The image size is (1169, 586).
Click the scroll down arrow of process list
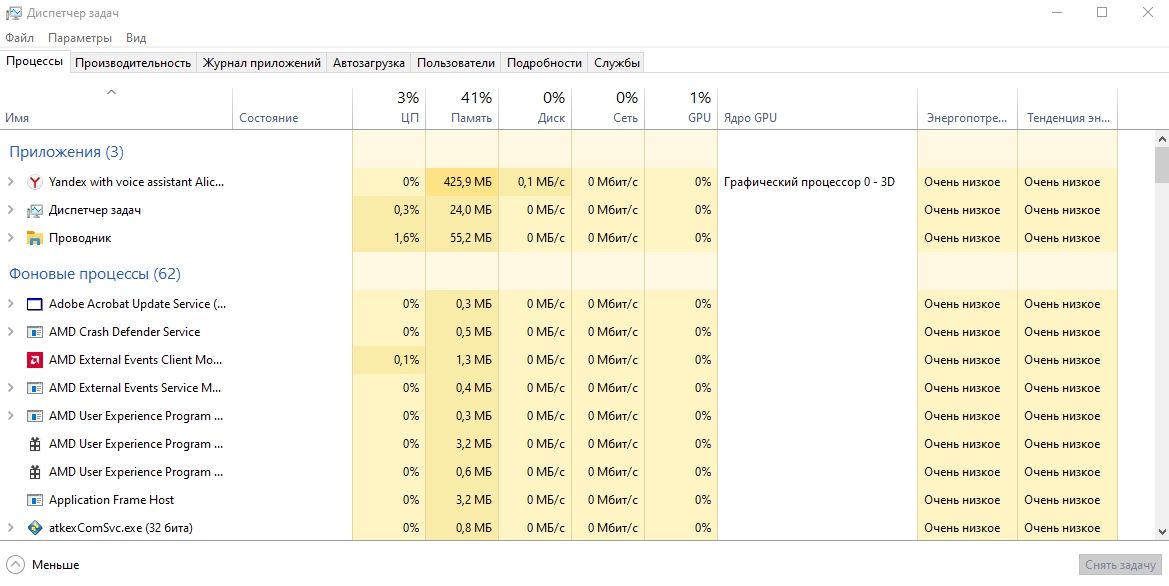(x=1160, y=532)
